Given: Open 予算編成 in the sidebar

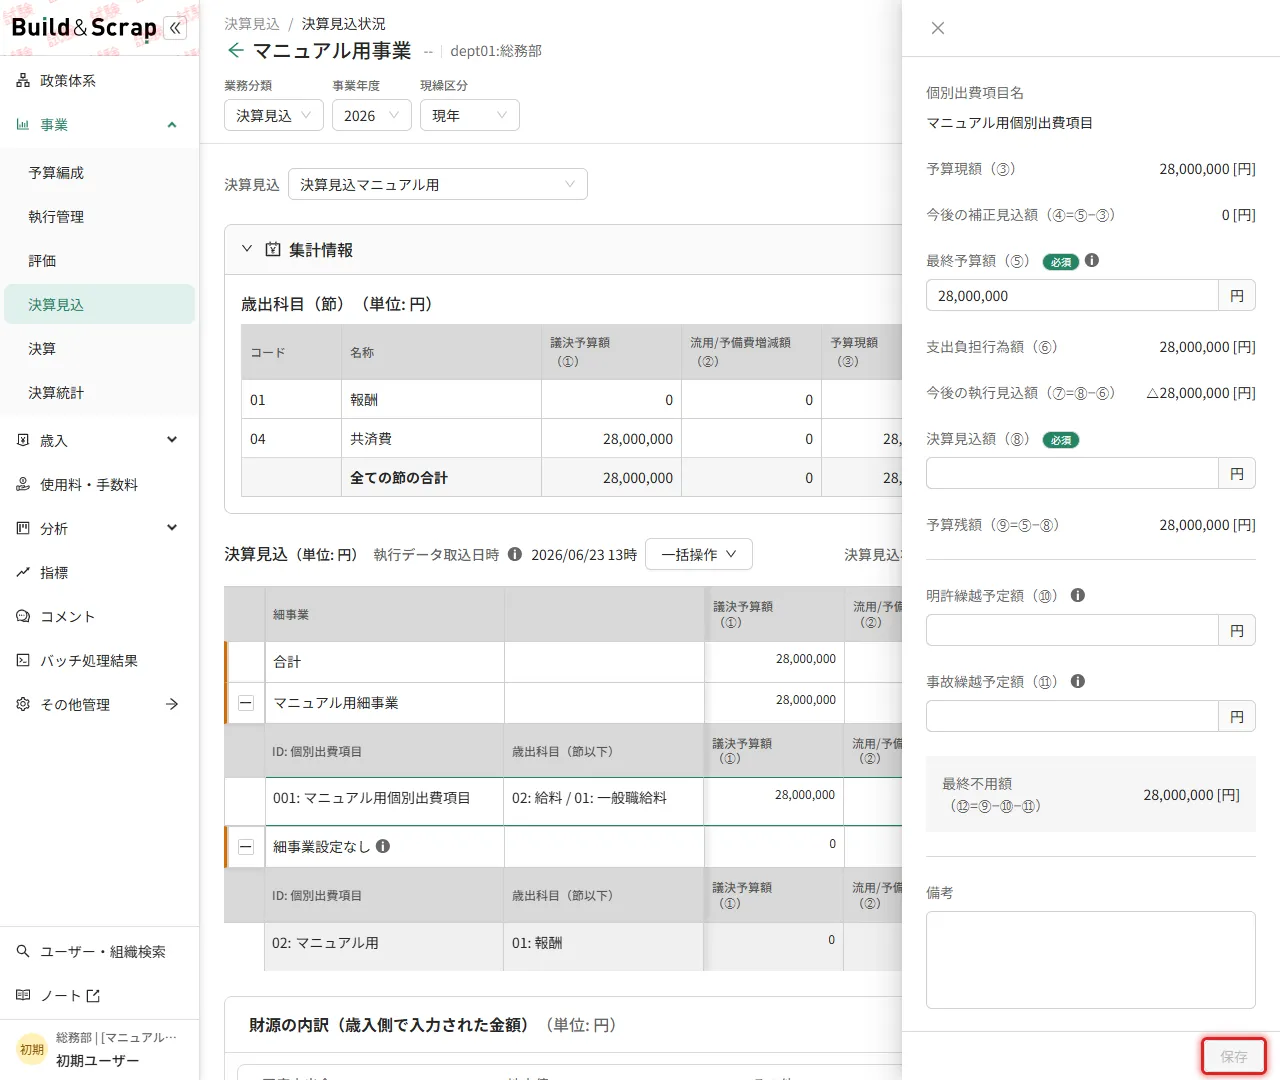Looking at the screenshot, I should tap(99, 173).
